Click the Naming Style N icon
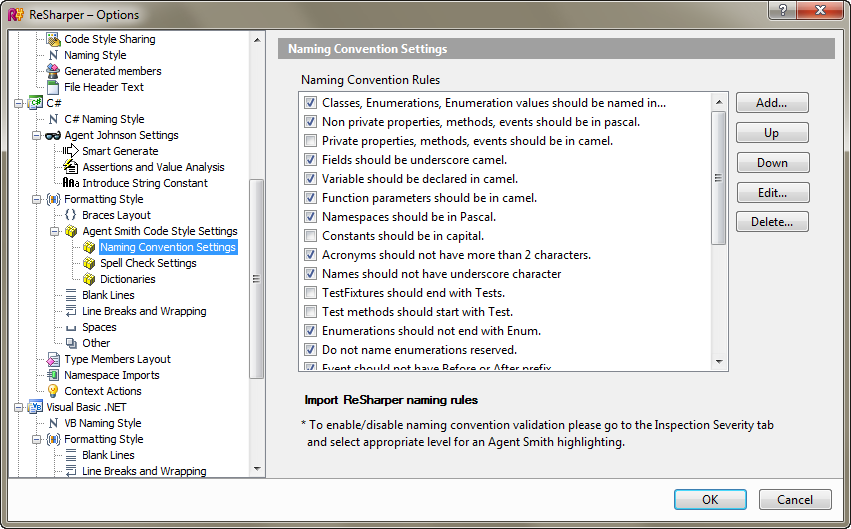The height and width of the screenshot is (529, 851). click(x=53, y=55)
